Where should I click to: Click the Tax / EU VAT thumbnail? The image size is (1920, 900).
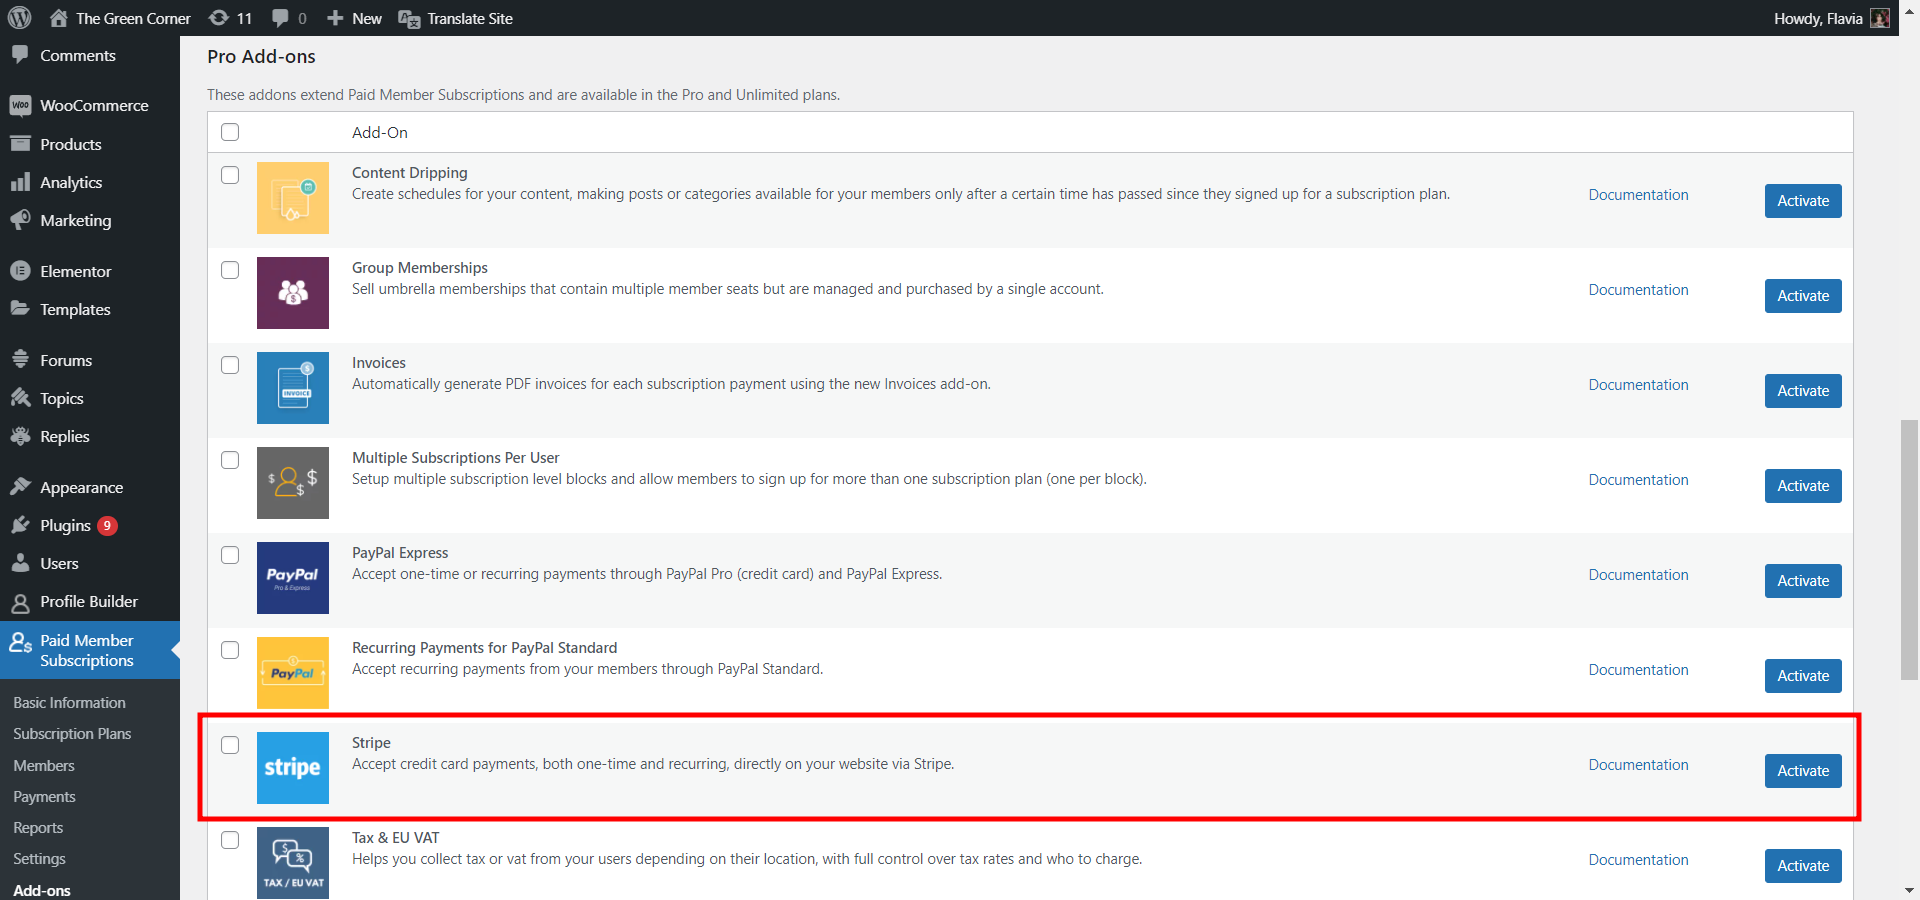click(x=293, y=863)
